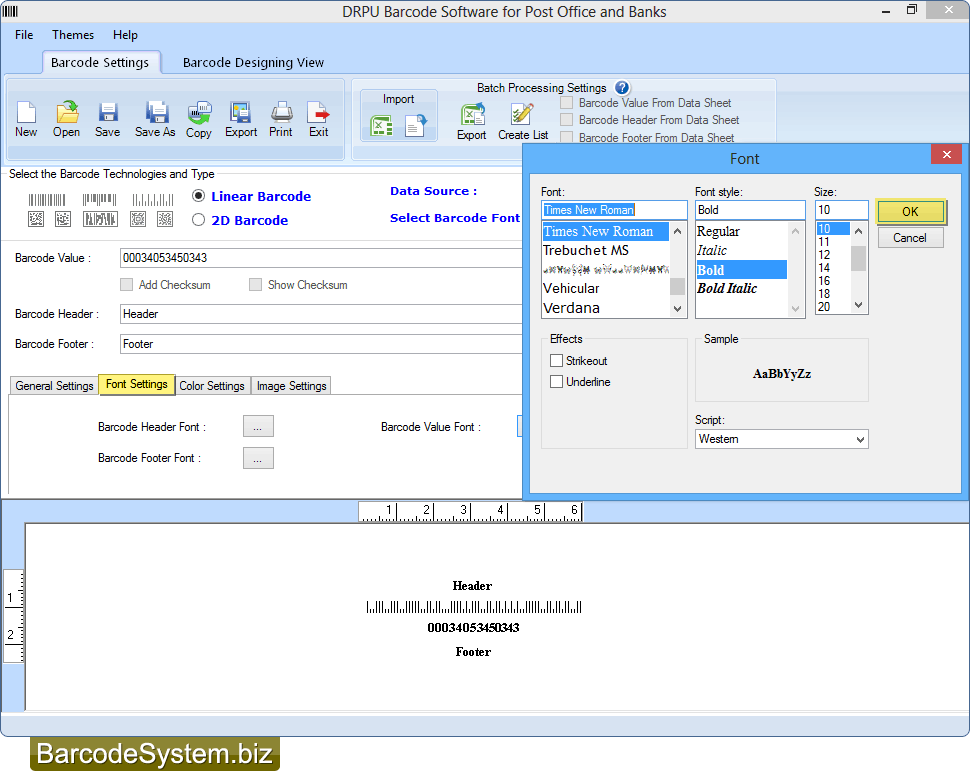Click the Copy barcode icon
Image resolution: width=970 pixels, height=771 pixels.
(x=199, y=119)
